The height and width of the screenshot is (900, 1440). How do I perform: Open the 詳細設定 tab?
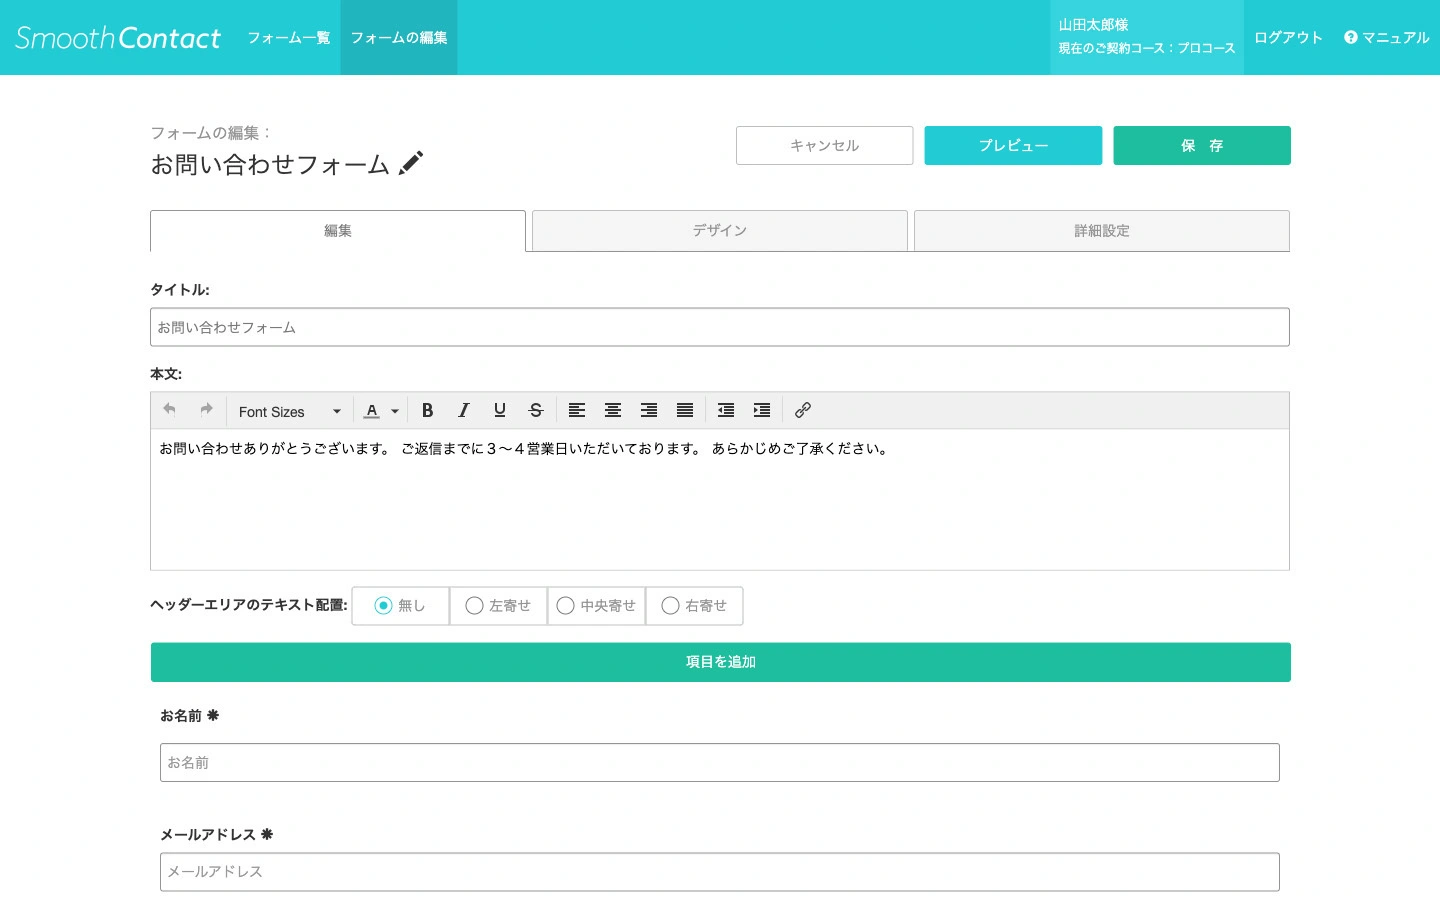click(1101, 231)
